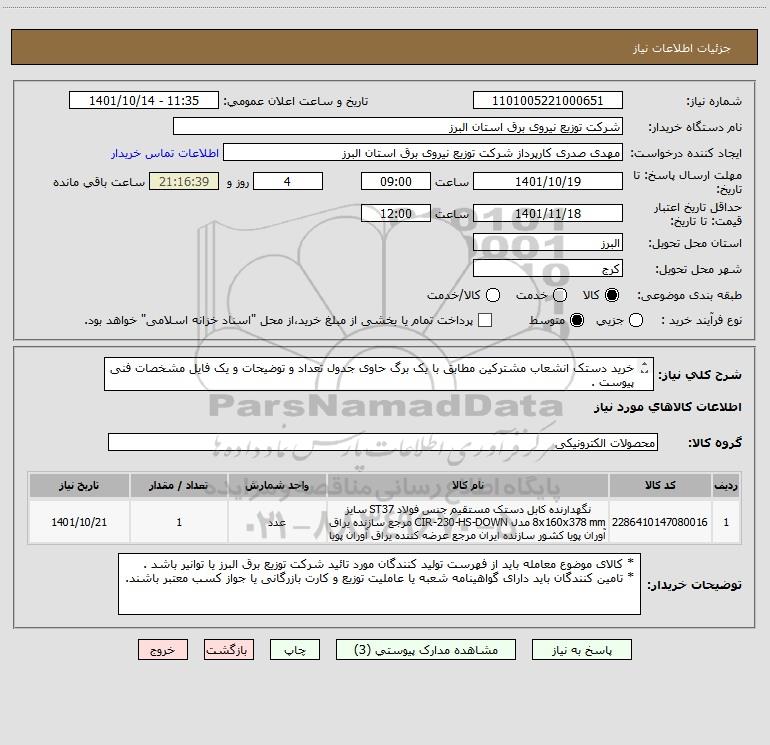The height and width of the screenshot is (745, 770).
Task: Click the response deadline date 1401/10/19 field
Action: pyautogui.click(x=548, y=181)
